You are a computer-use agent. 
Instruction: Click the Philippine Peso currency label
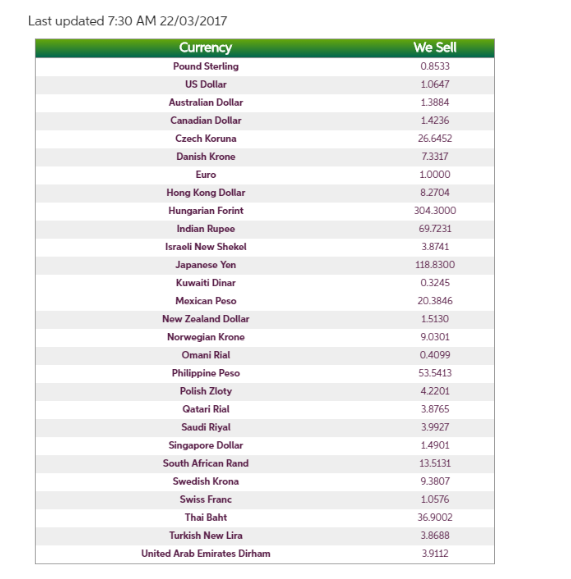click(x=206, y=373)
